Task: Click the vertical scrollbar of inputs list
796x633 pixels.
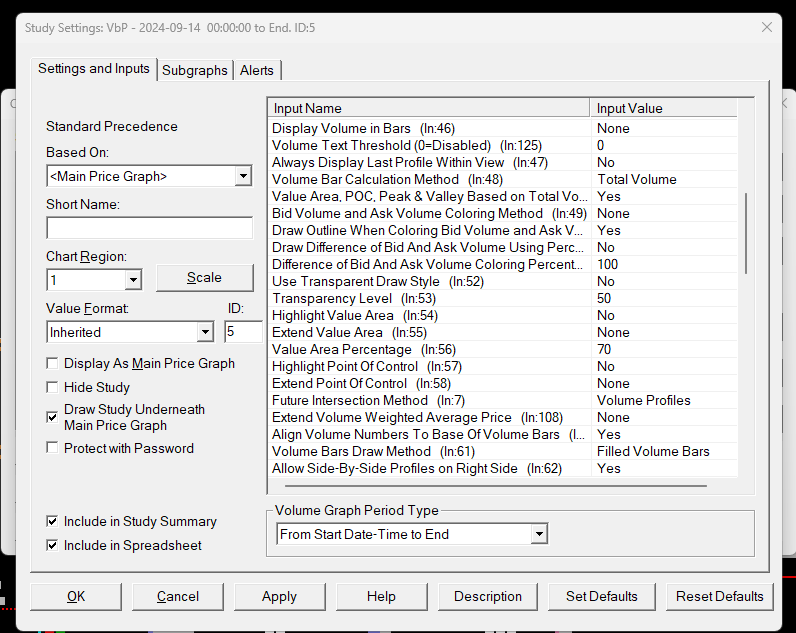Action: point(745,235)
